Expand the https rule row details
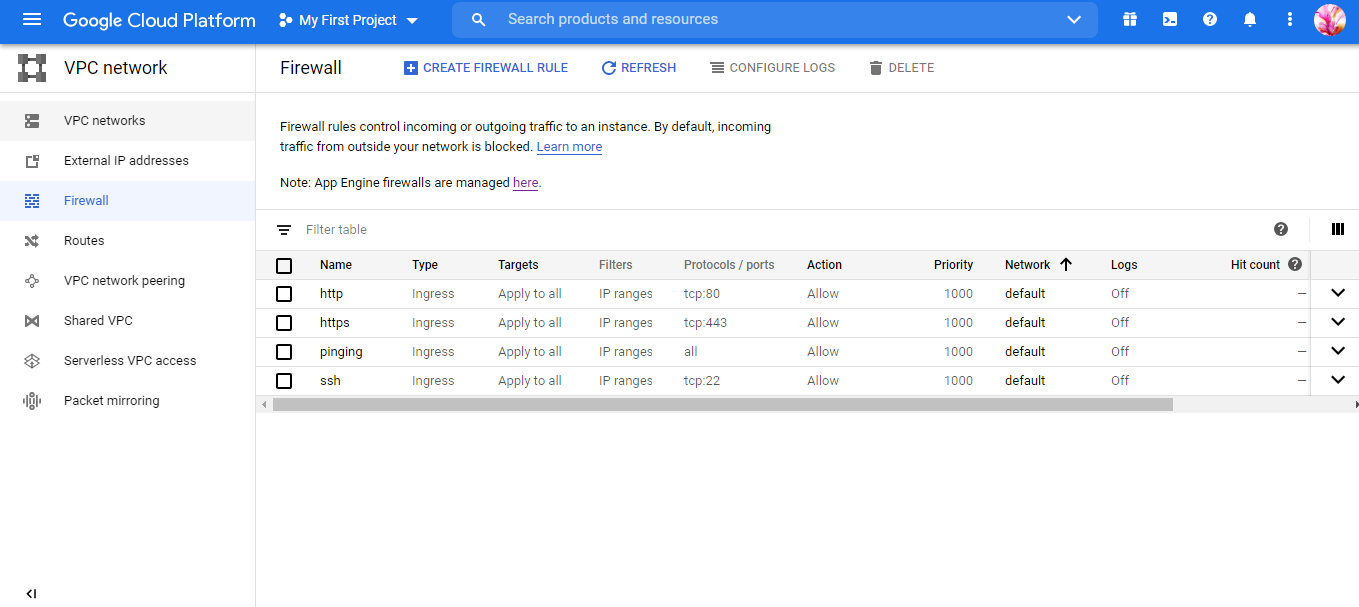This screenshot has width=1359, height=607. 1338,322
